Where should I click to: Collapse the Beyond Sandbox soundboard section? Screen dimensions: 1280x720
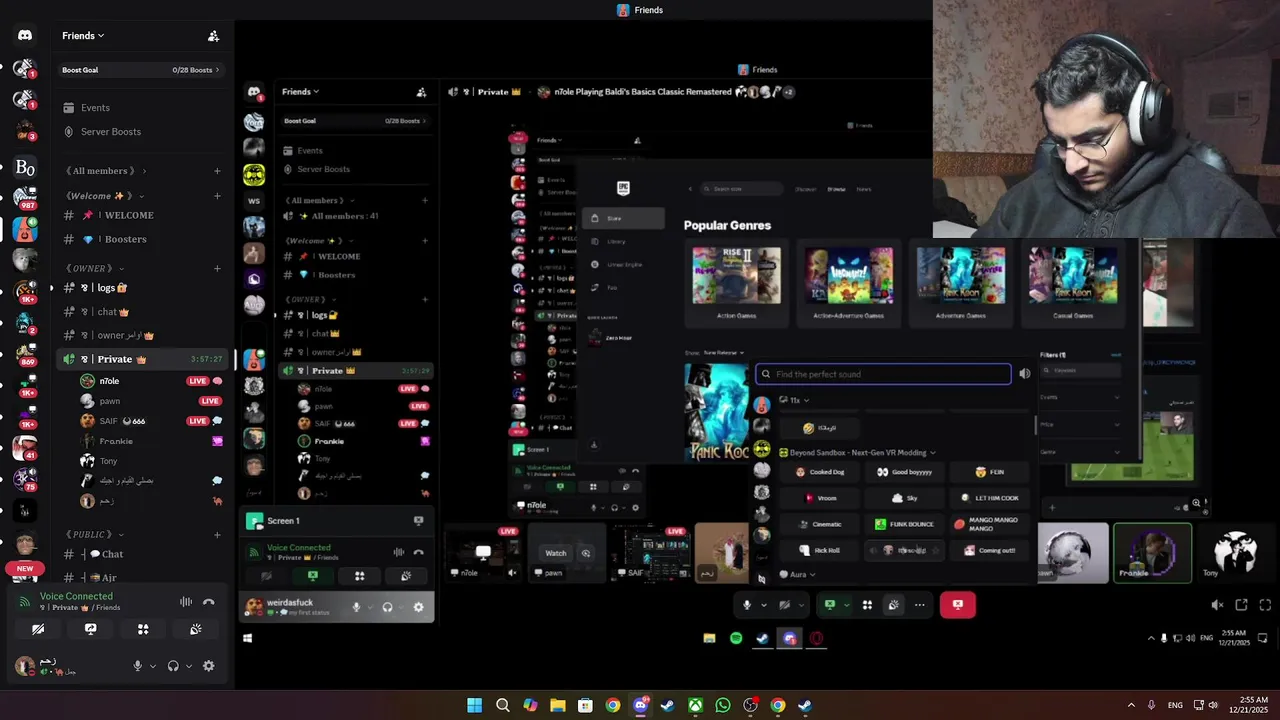(x=857, y=453)
